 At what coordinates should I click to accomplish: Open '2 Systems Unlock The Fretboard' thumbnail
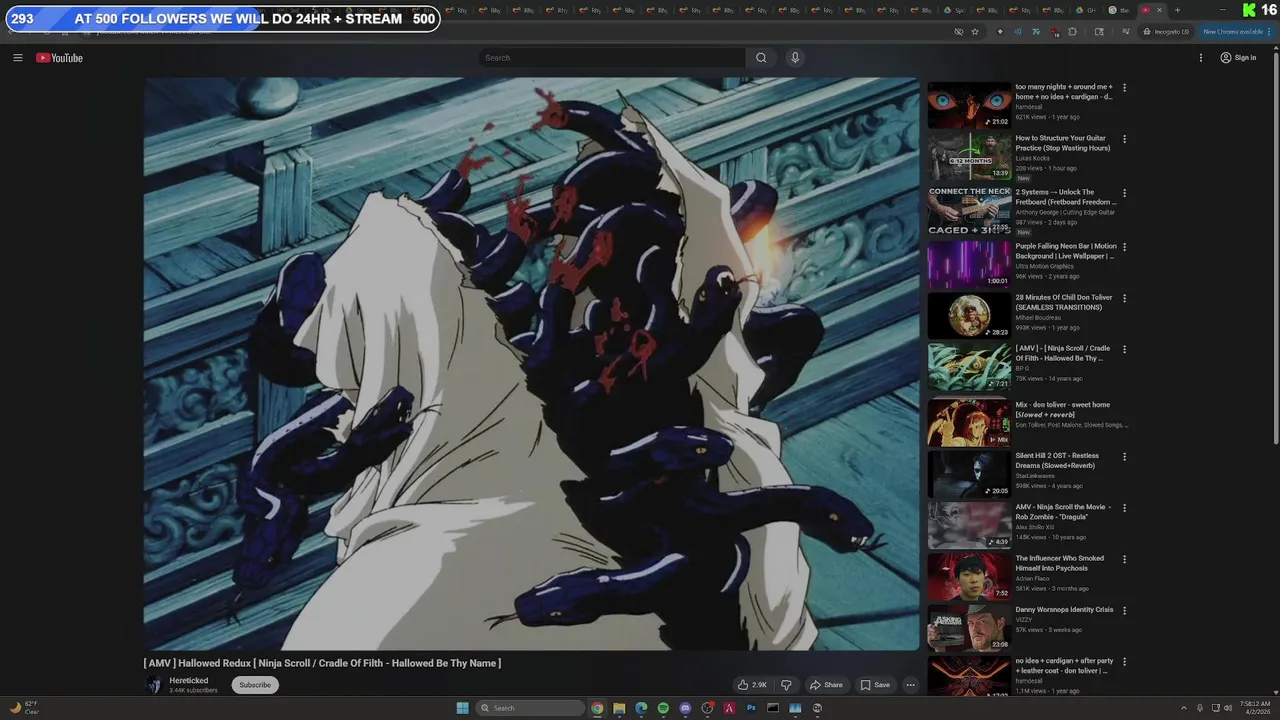point(969,210)
